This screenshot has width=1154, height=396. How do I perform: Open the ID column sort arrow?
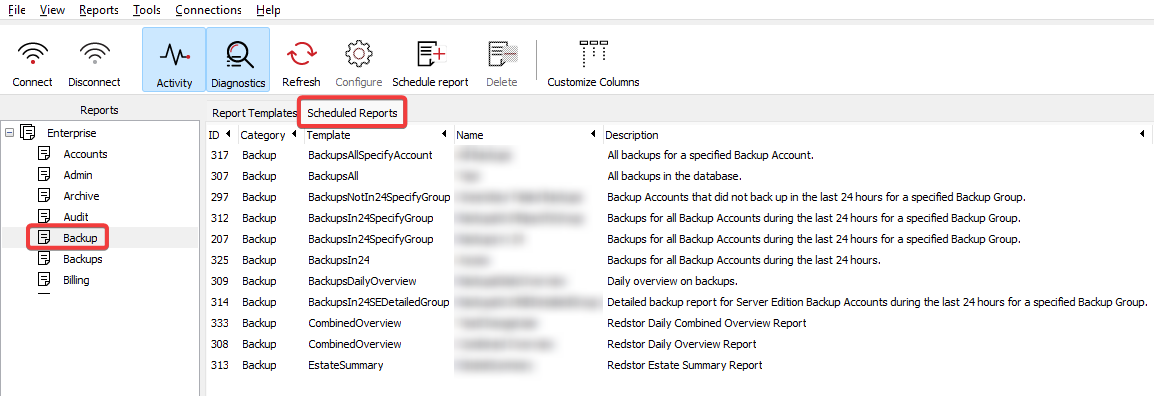pos(228,134)
